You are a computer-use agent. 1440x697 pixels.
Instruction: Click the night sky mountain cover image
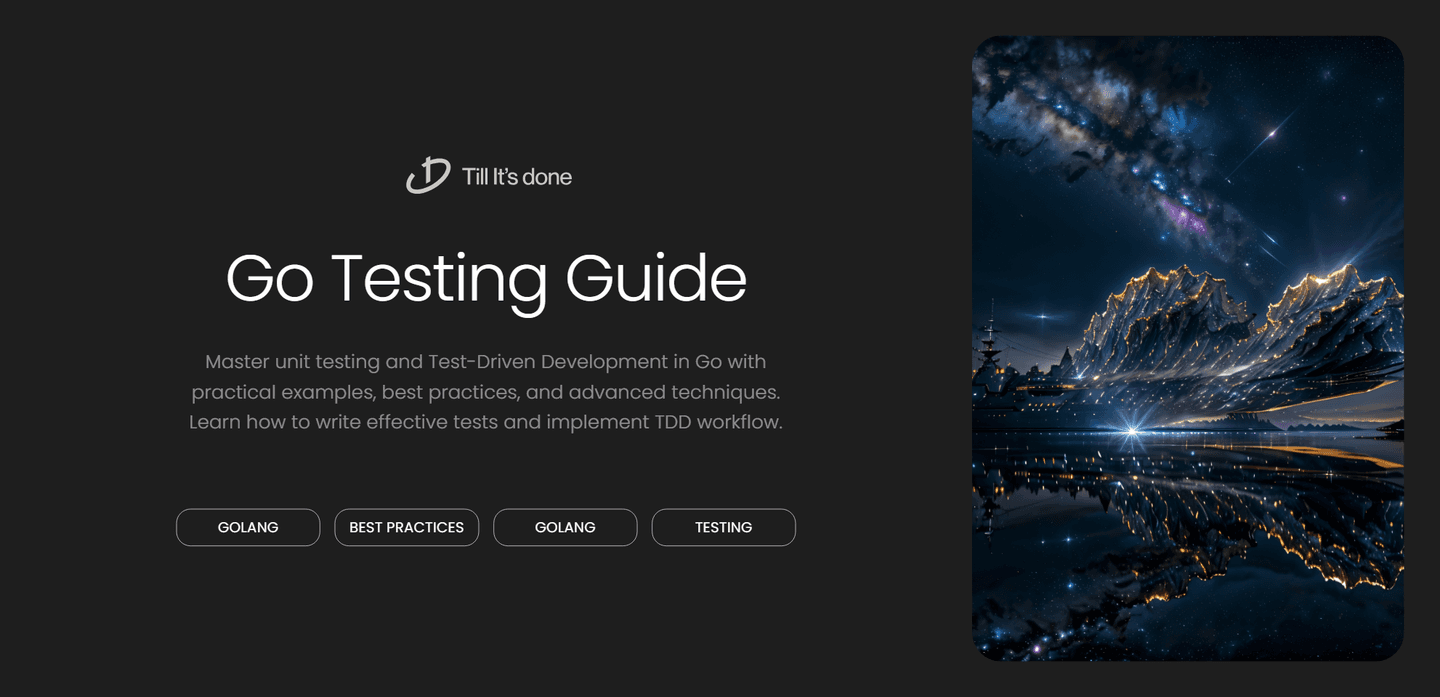tap(1187, 348)
